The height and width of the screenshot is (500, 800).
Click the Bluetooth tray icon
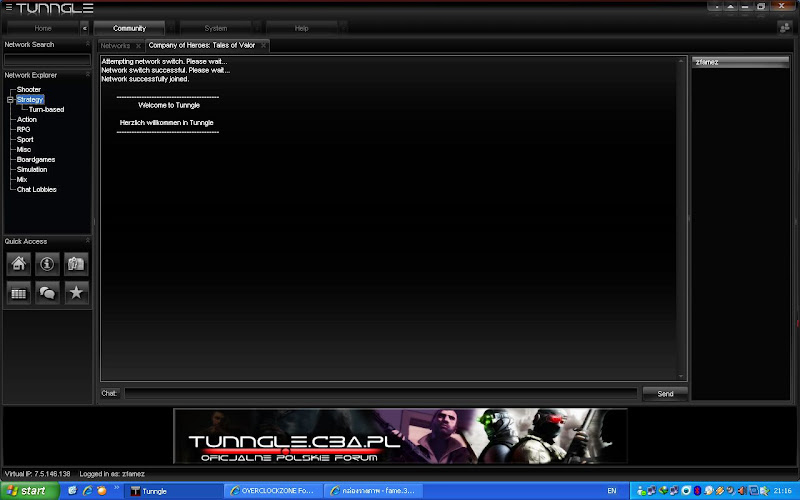point(697,491)
